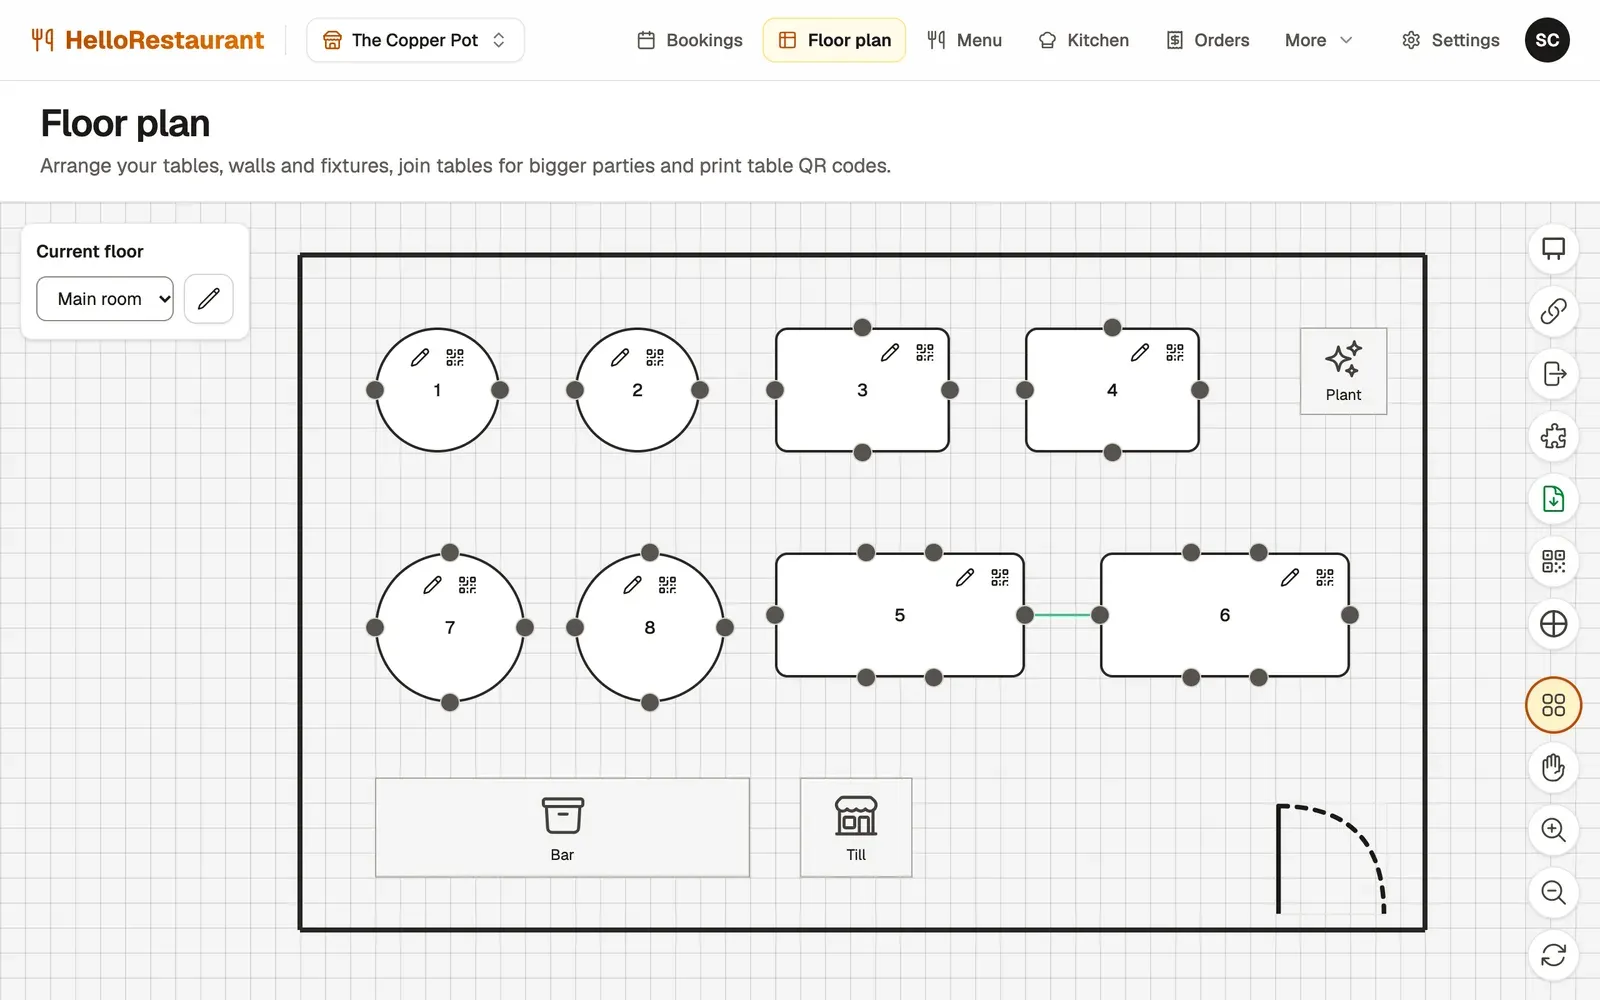Click the green link joining tables 5 and 6
Image resolution: width=1600 pixels, height=1000 pixels.
pyautogui.click(x=1062, y=615)
